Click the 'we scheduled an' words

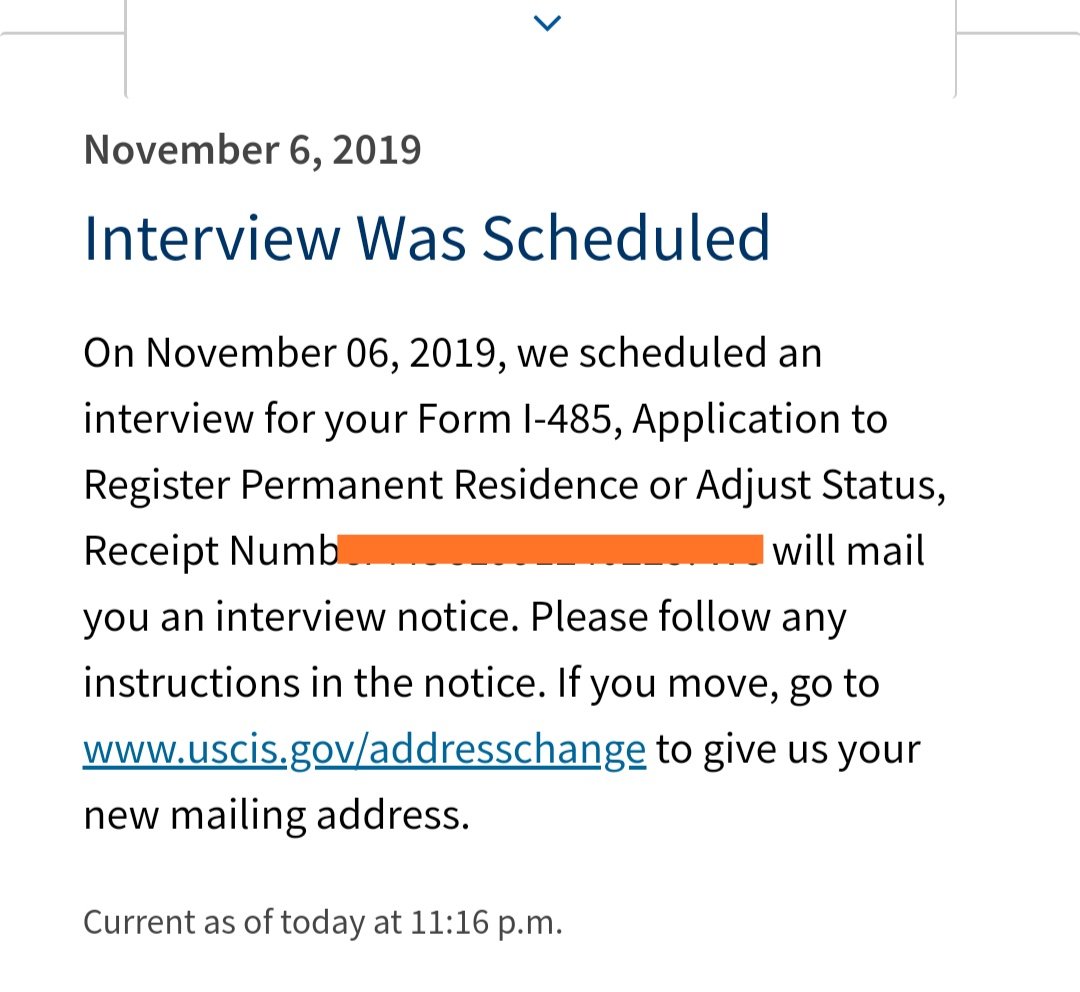669,353
